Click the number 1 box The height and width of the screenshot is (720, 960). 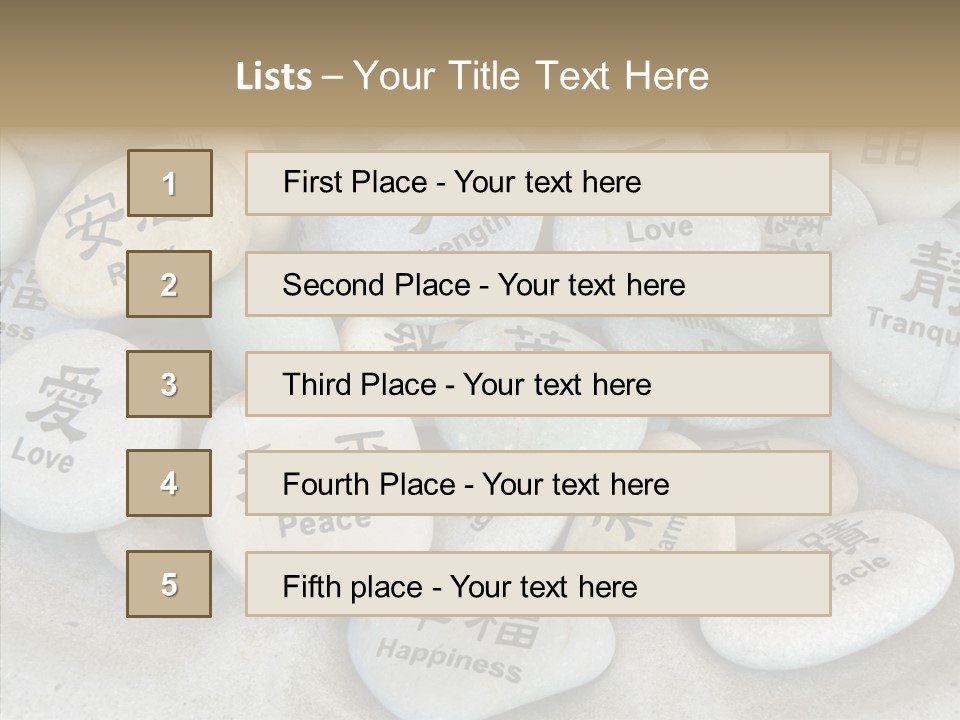[169, 183]
